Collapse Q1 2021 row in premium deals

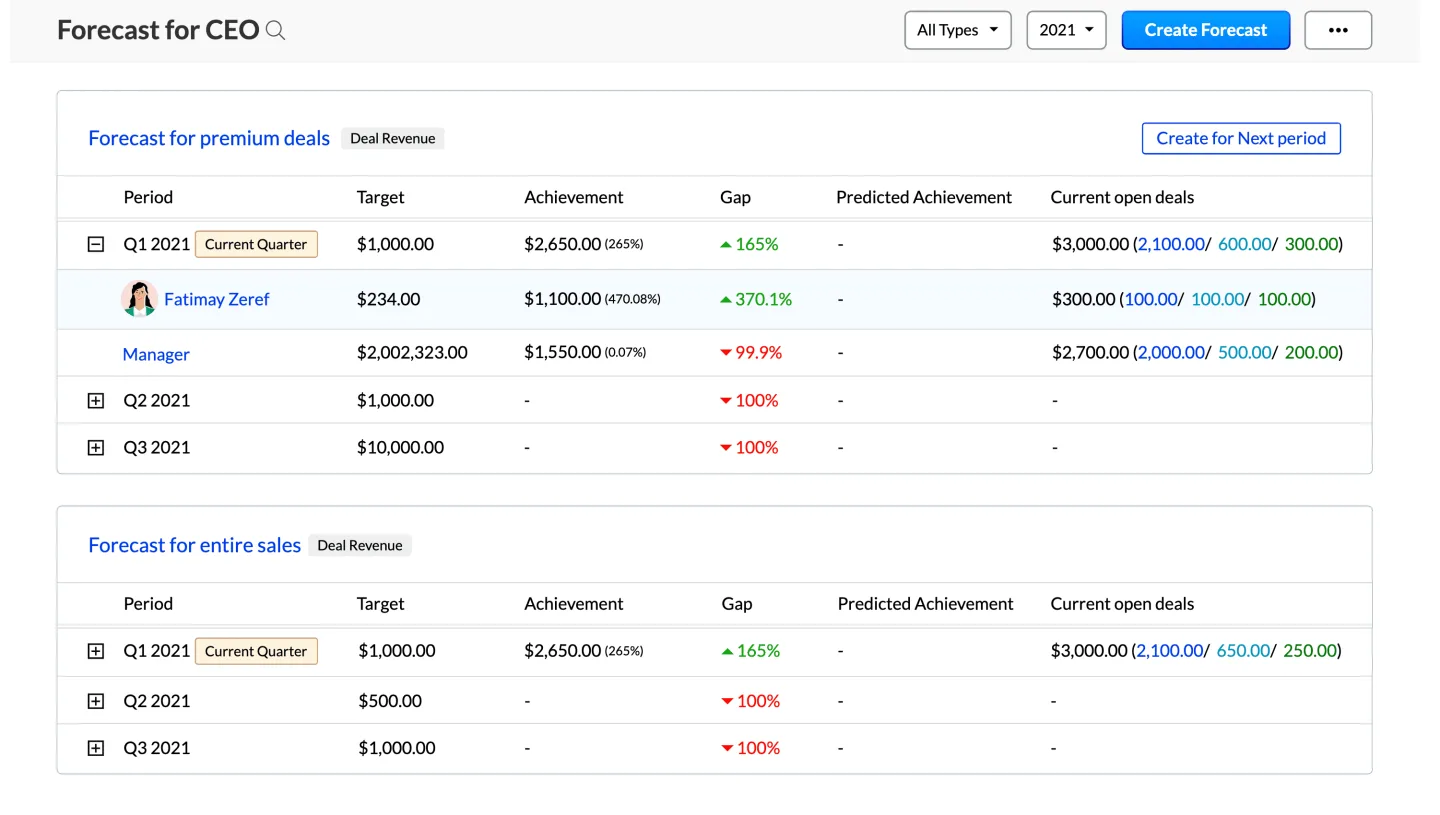click(x=96, y=244)
